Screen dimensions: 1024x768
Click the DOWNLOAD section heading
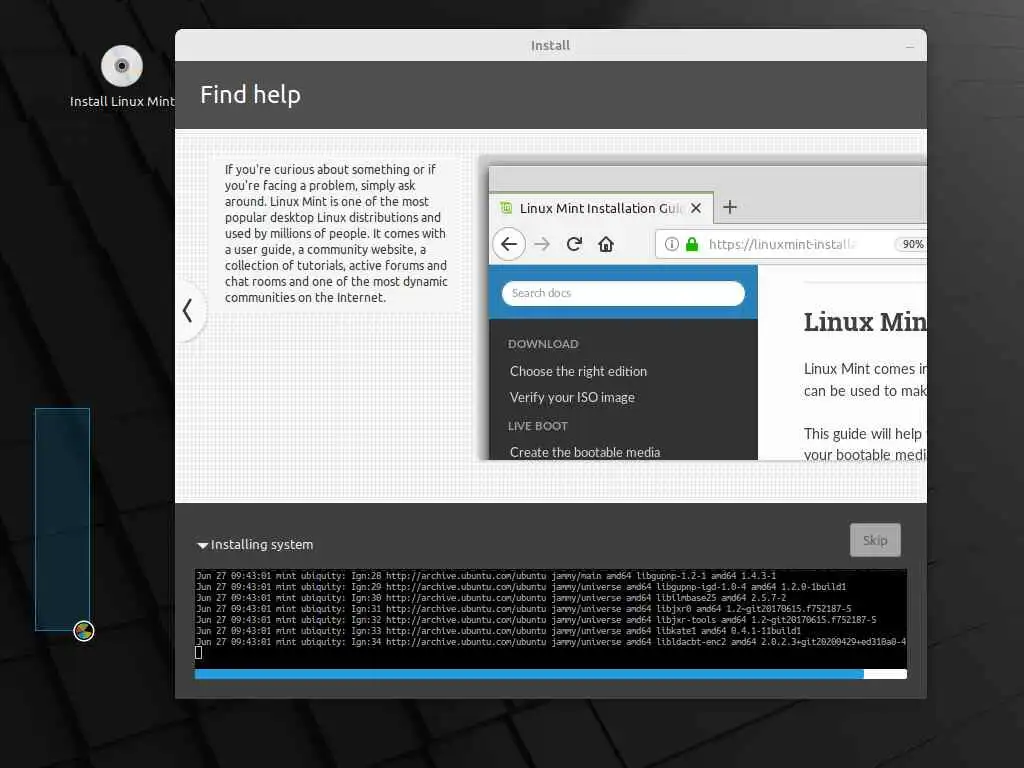coord(543,344)
